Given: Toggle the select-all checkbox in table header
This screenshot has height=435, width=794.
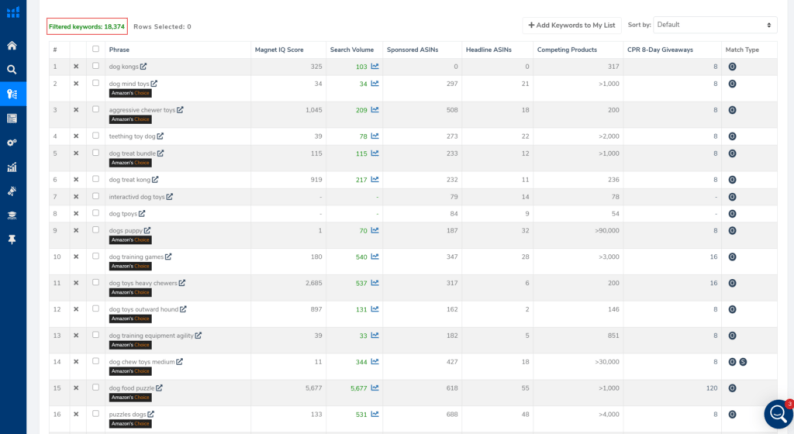Looking at the screenshot, I should pos(96,49).
